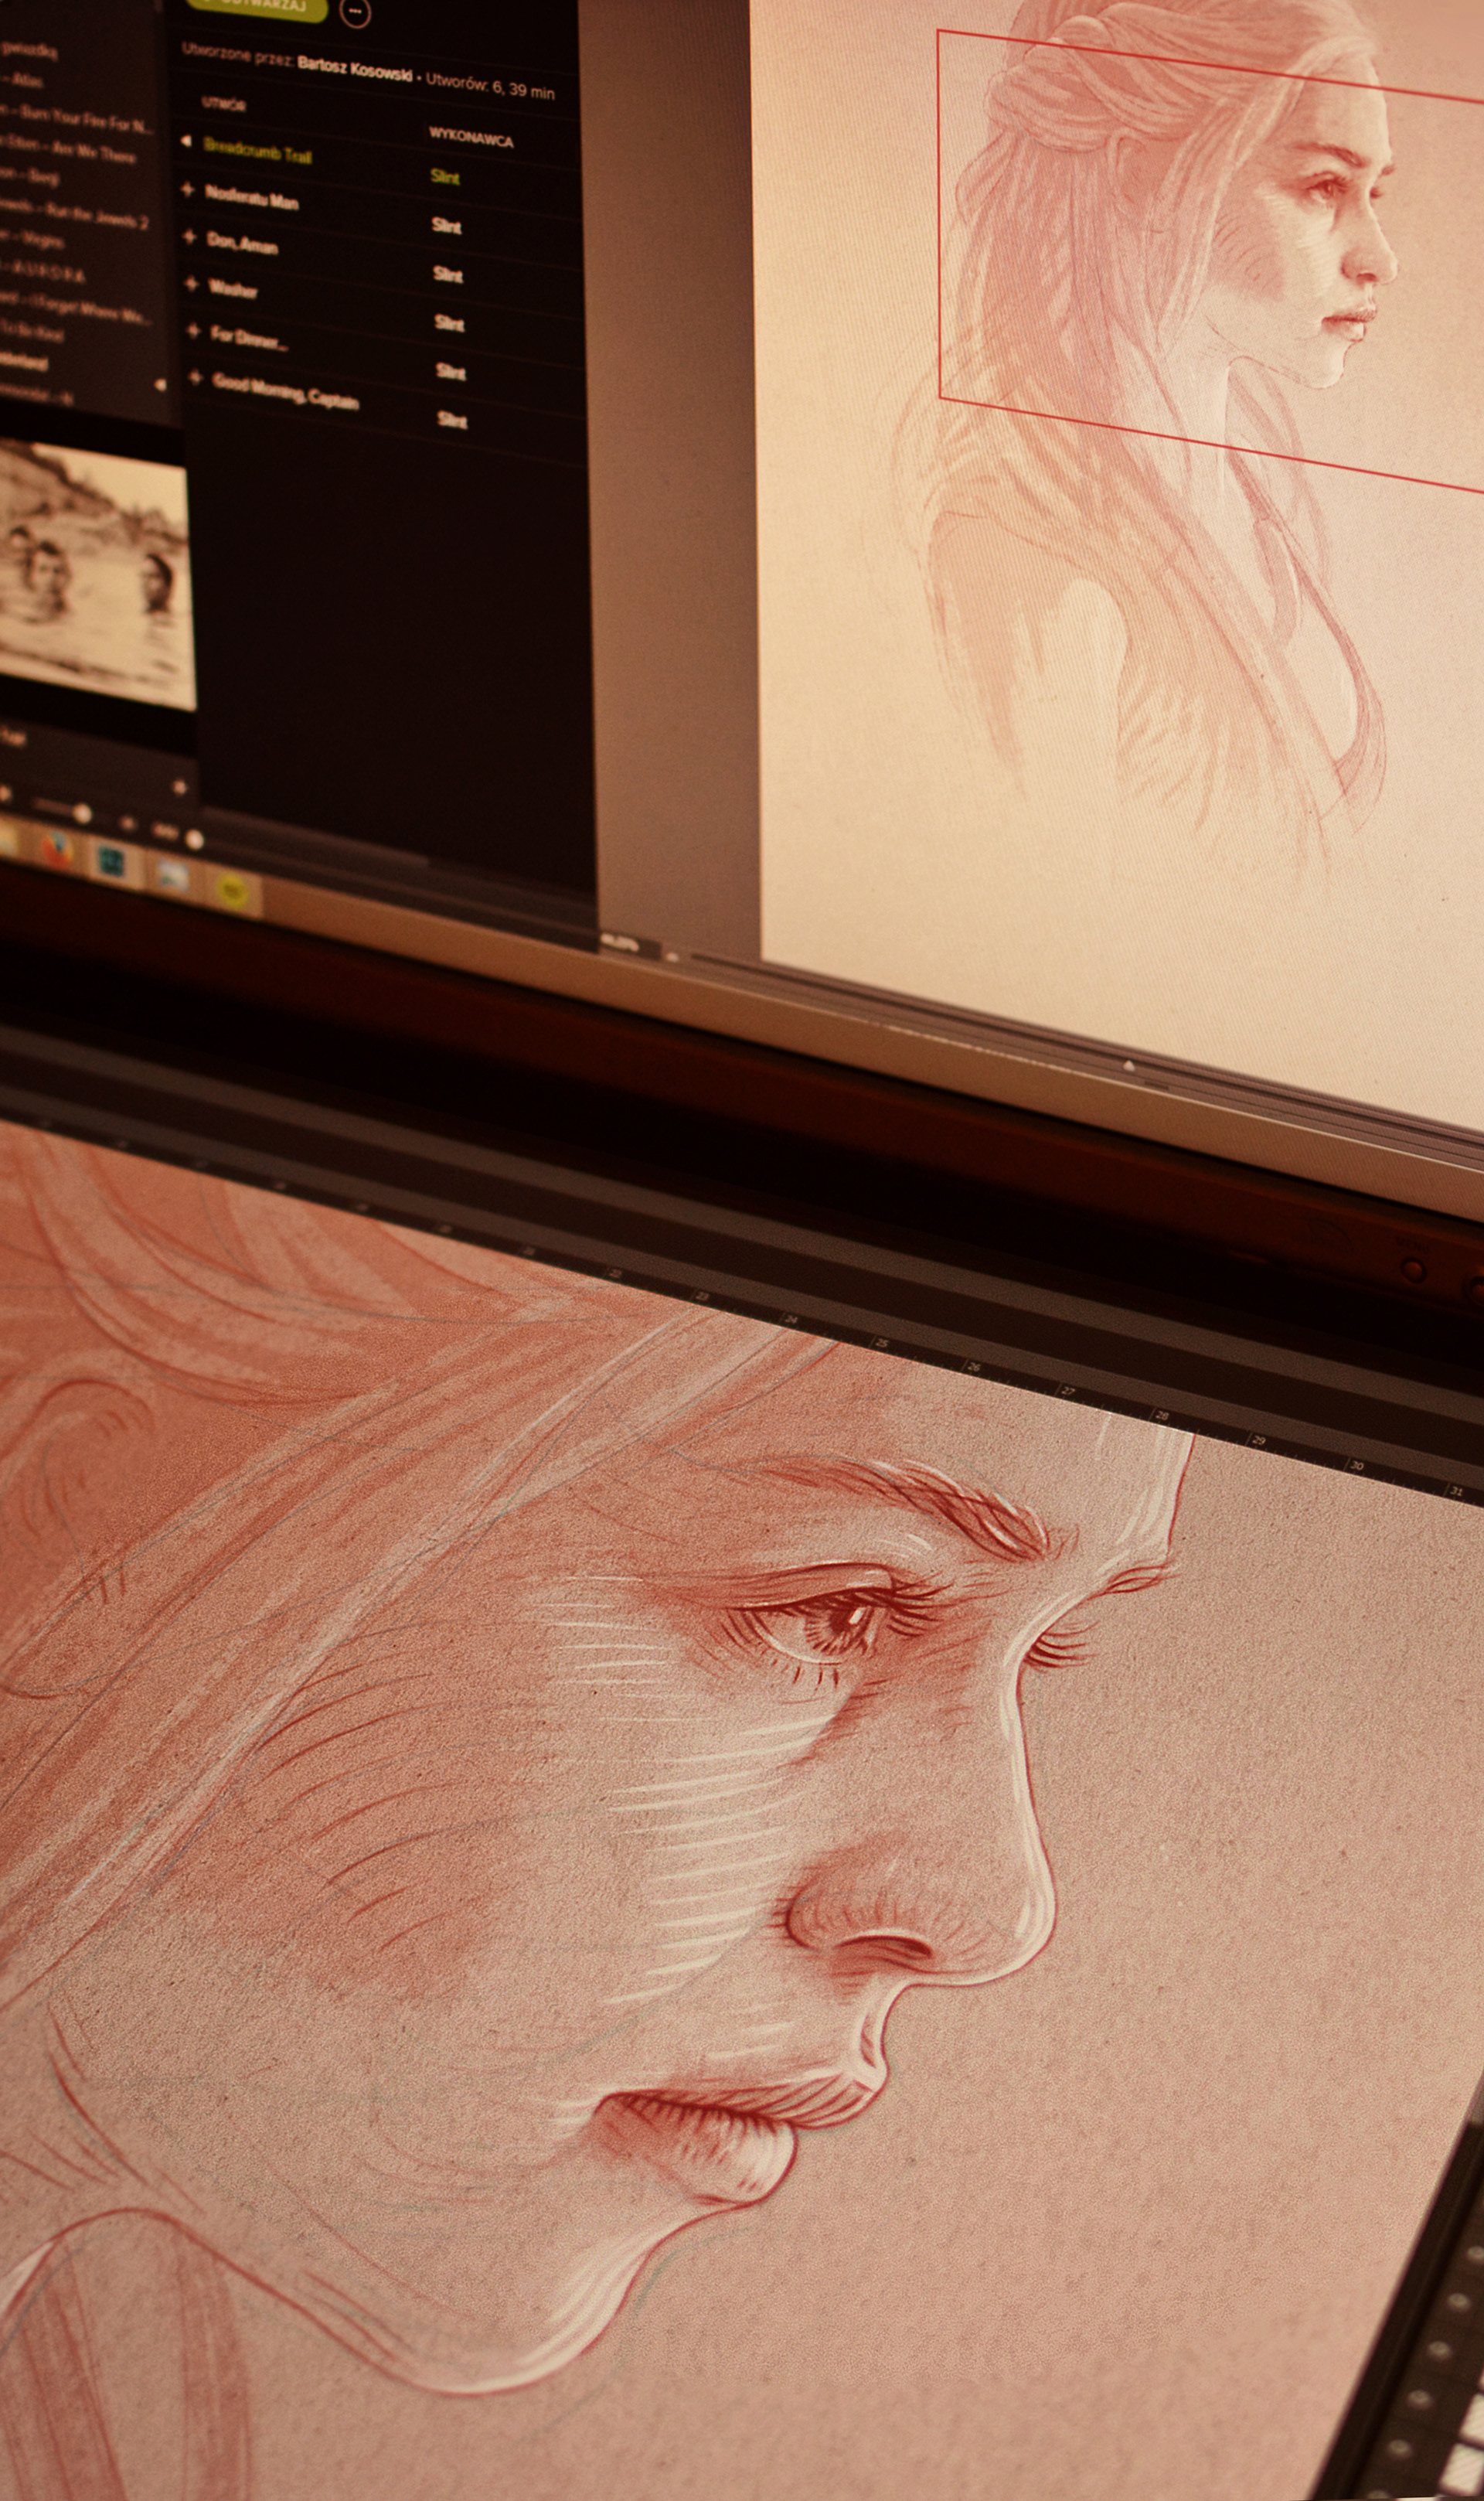Viewport: 1484px width, 2501px height.
Task: Add For Dinner... with its plus icon
Action: tap(194, 331)
